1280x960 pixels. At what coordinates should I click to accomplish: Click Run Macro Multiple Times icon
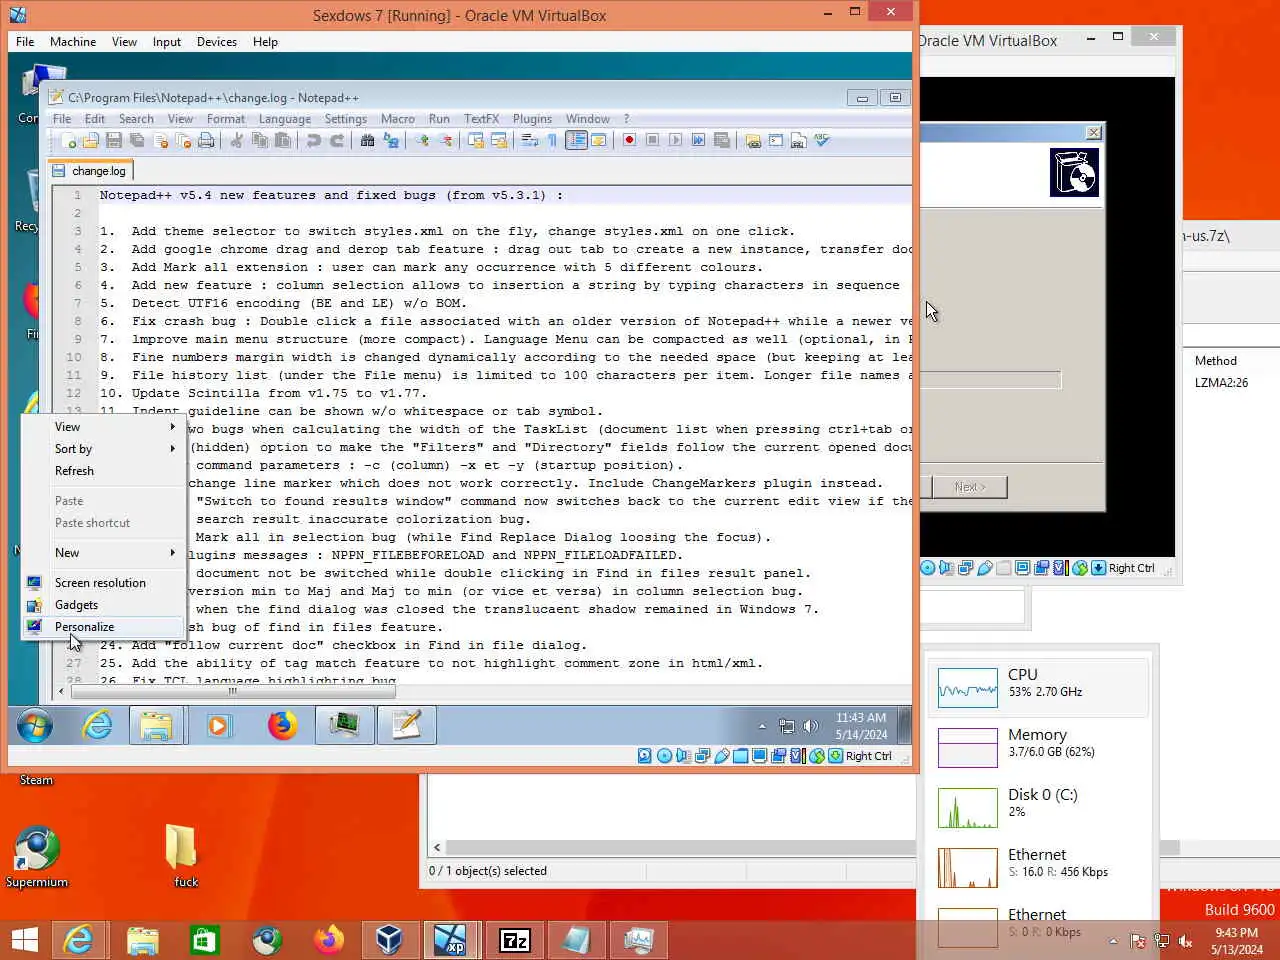pos(698,141)
